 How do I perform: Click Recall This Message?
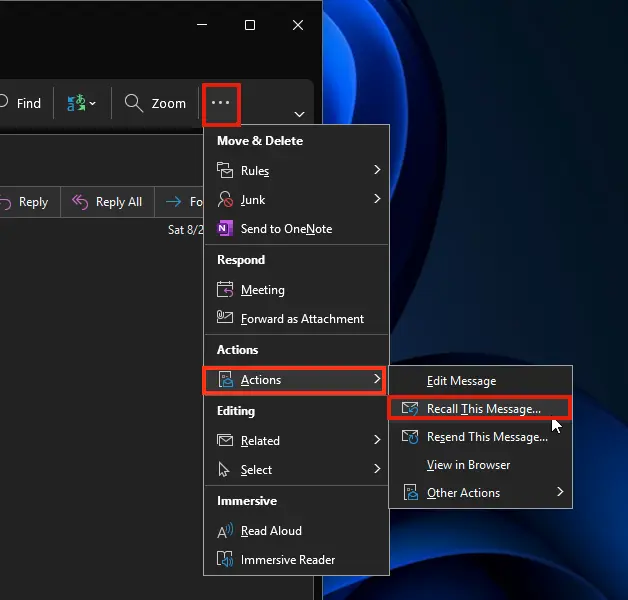(482, 408)
